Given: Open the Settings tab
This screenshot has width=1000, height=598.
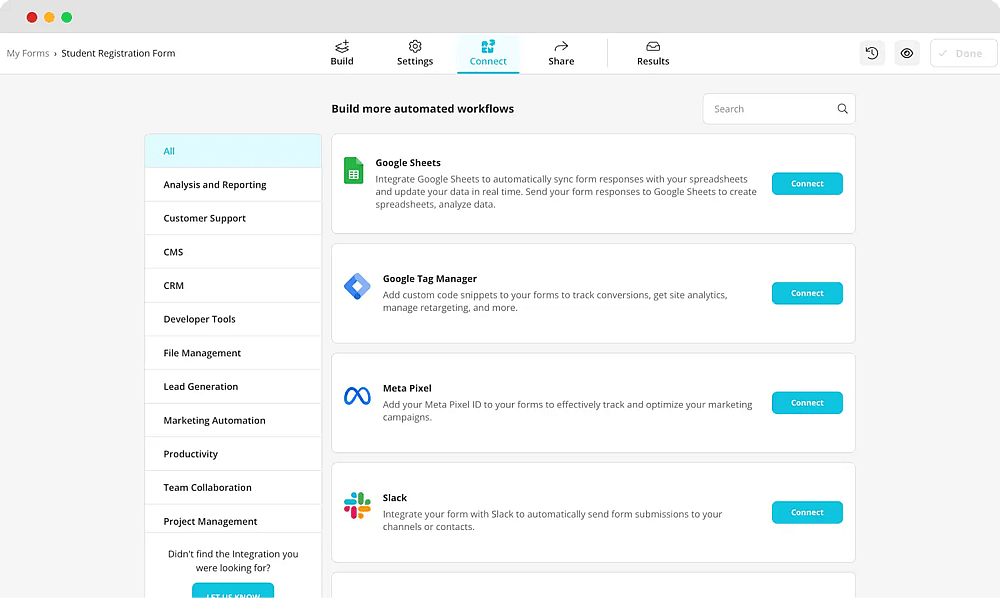Looking at the screenshot, I should [415, 54].
